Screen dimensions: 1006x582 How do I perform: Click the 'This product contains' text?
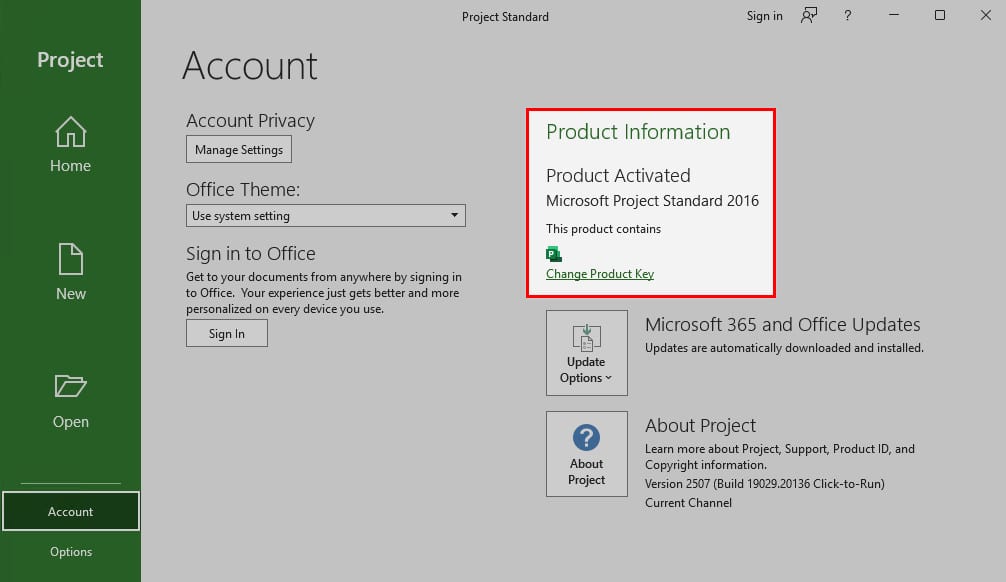click(x=603, y=229)
